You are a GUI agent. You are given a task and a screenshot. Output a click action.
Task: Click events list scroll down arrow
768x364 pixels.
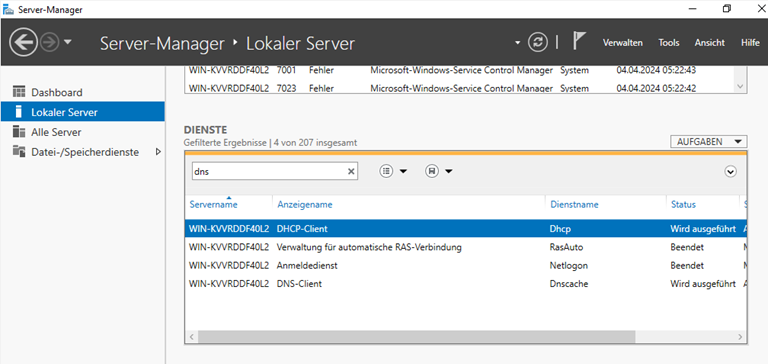tap(740, 86)
